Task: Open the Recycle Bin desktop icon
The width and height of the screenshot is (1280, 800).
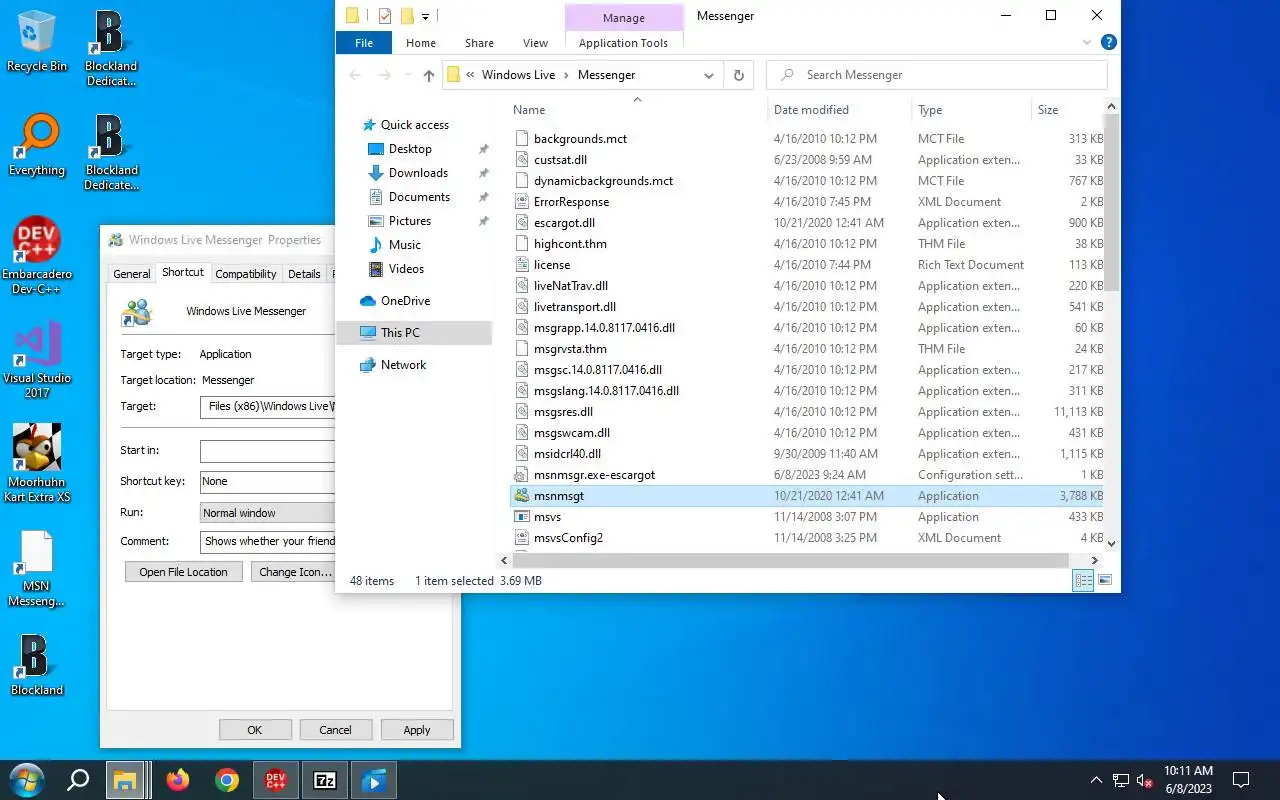Action: [37, 42]
